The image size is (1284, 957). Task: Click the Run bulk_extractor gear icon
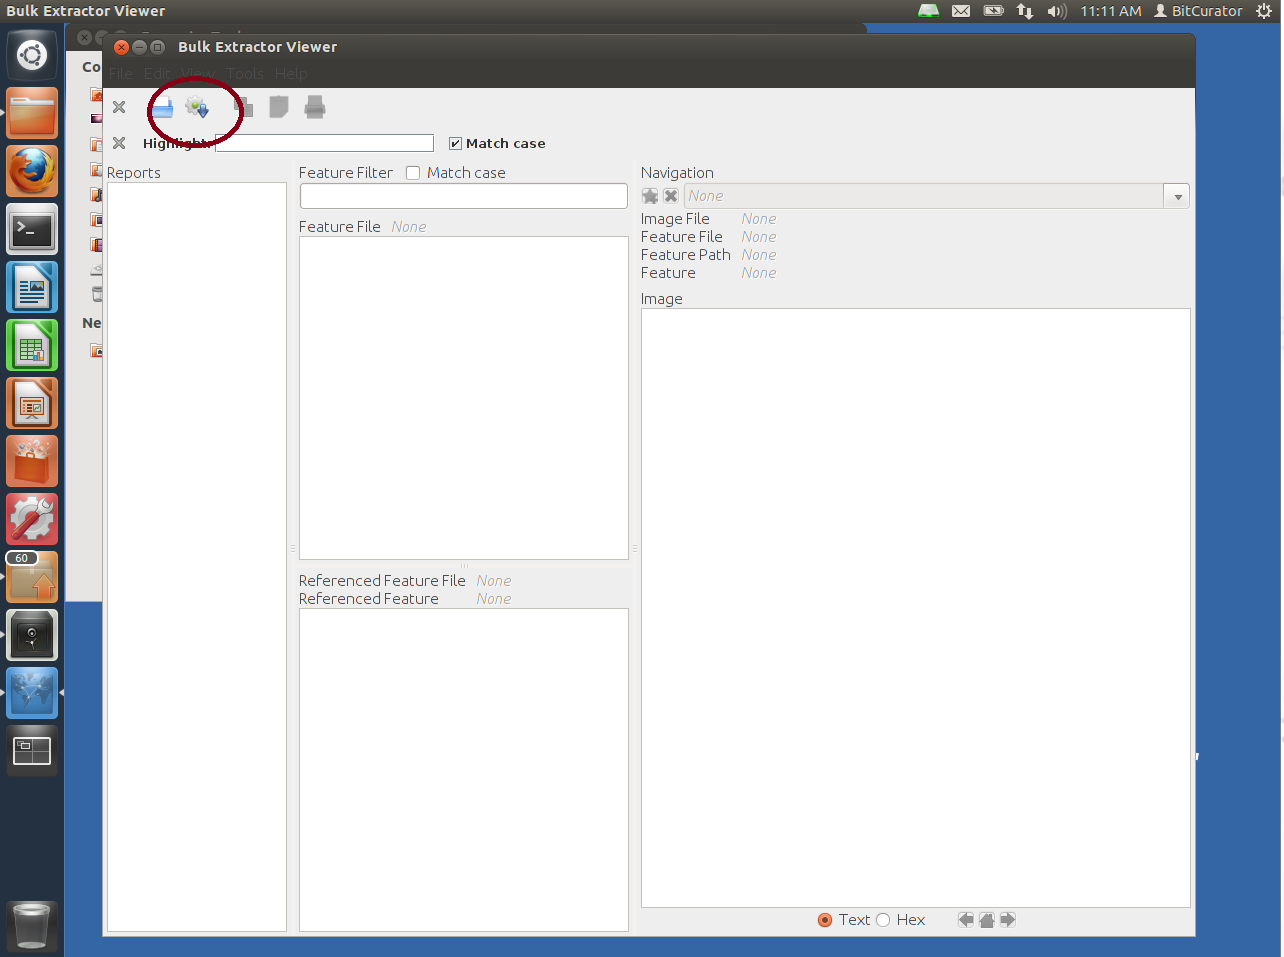197,107
